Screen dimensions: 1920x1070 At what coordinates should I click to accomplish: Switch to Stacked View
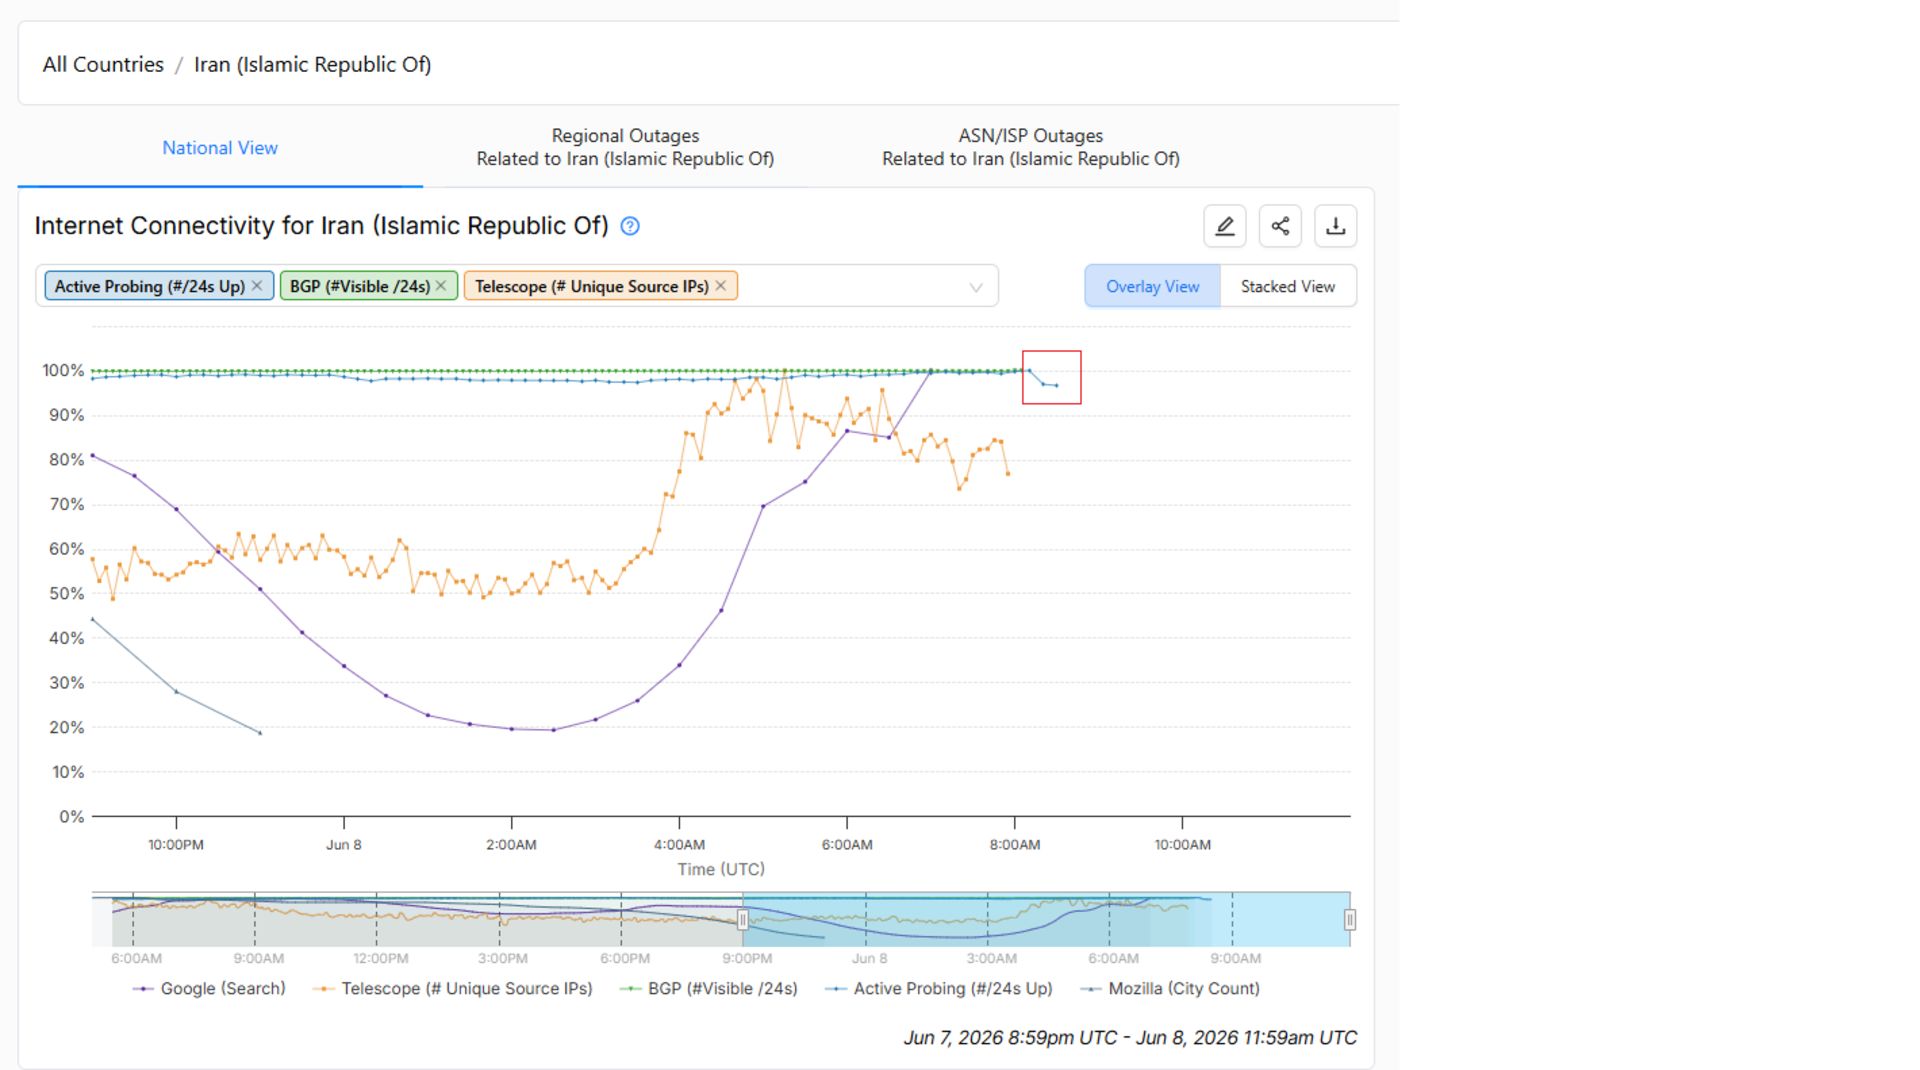[1288, 286]
